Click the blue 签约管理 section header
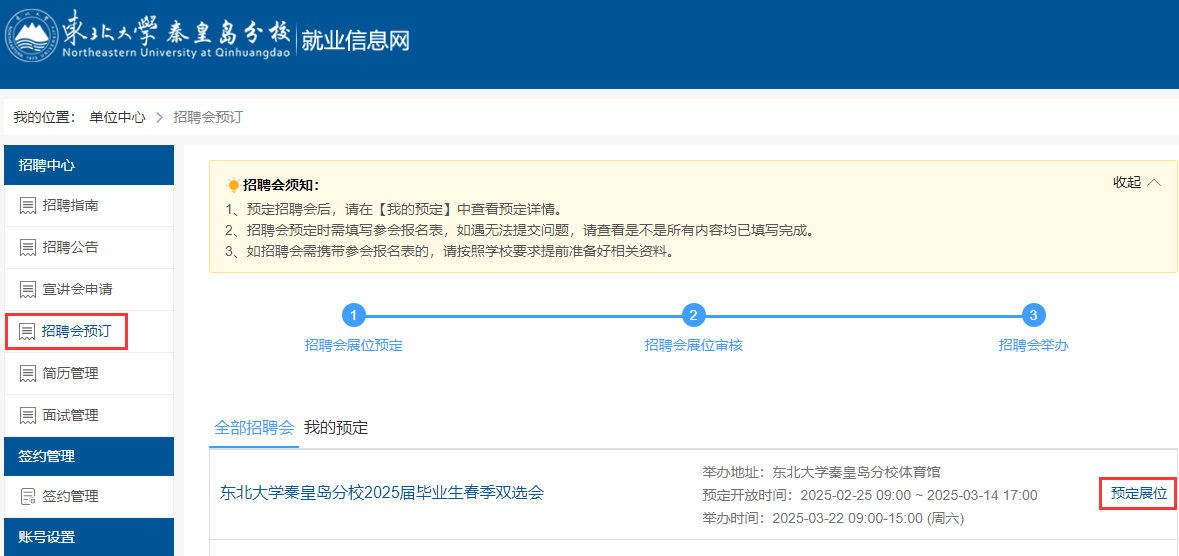Screen dimensions: 1179x556 [89, 456]
